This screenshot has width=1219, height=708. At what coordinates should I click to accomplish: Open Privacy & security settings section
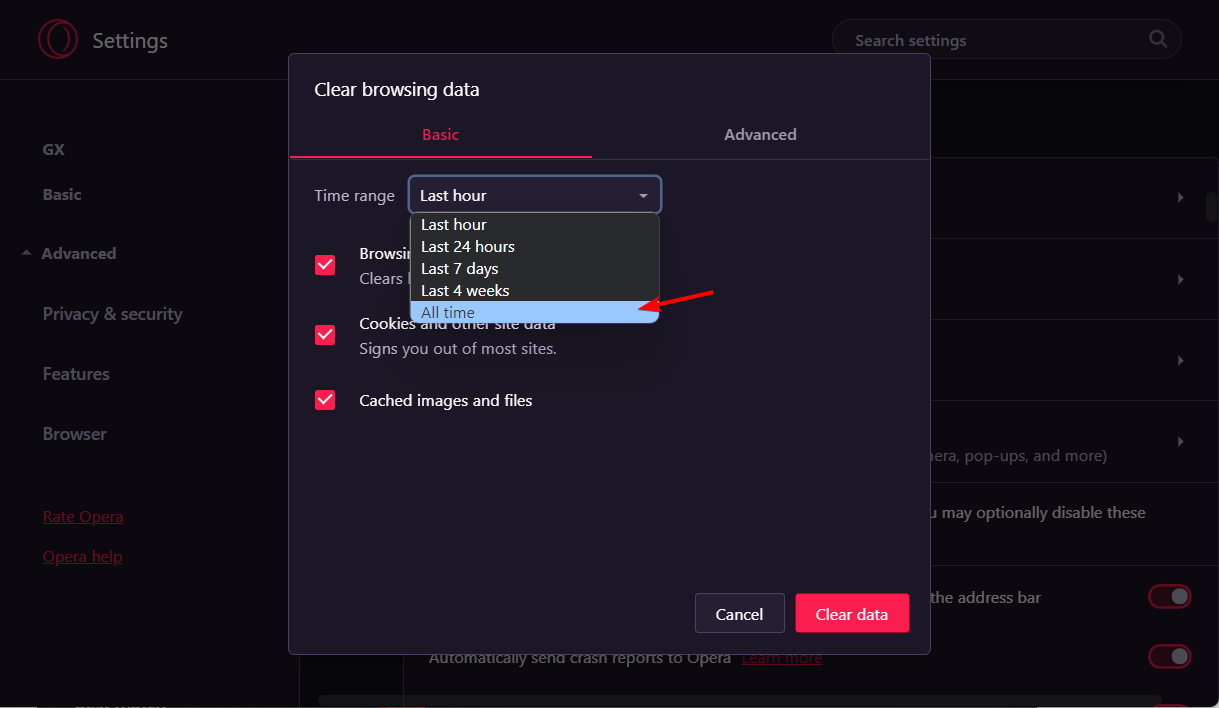click(112, 314)
